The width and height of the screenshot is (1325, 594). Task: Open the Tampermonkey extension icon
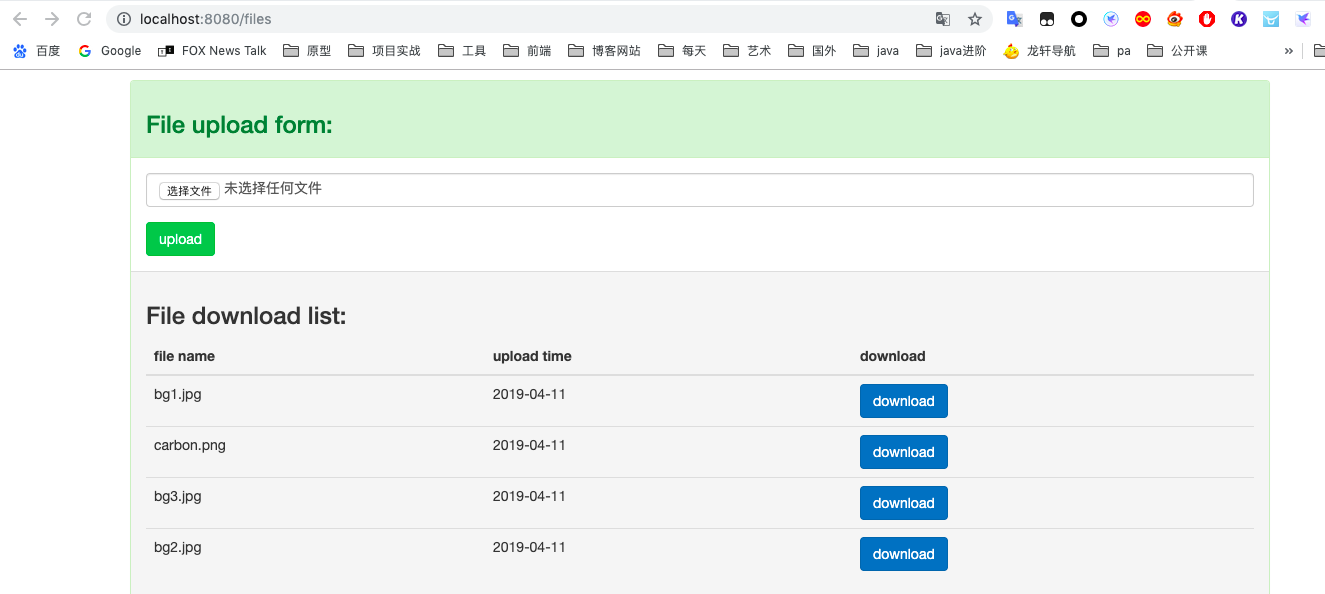click(x=1047, y=19)
